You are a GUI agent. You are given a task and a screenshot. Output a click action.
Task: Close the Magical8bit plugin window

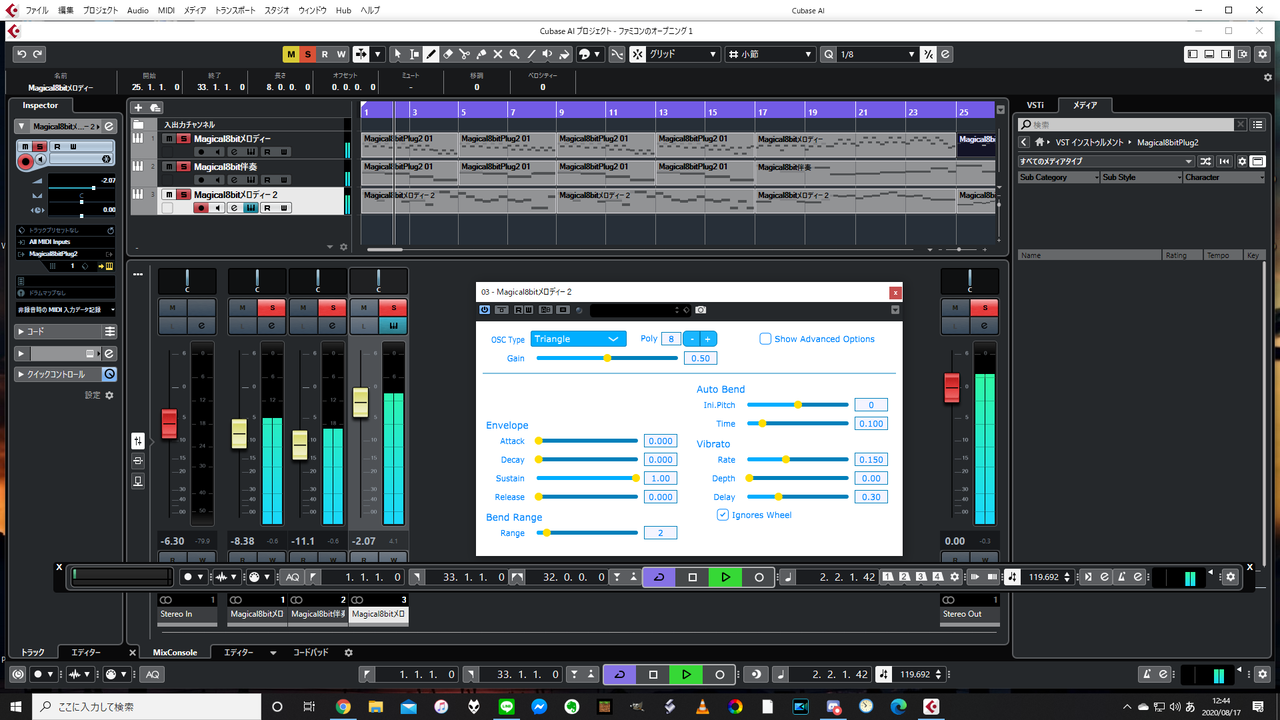pos(895,292)
